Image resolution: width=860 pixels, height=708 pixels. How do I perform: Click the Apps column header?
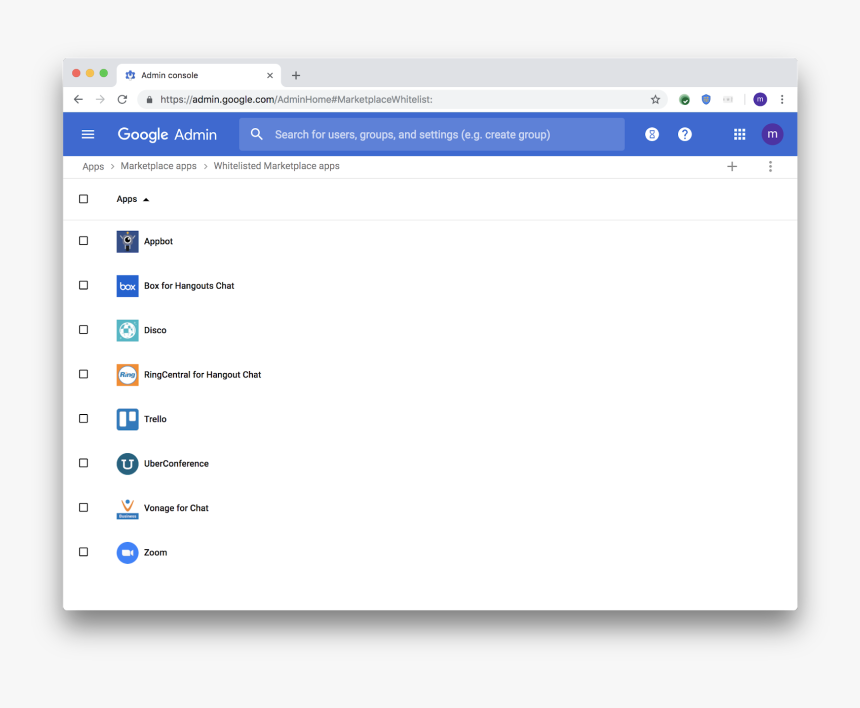(127, 199)
